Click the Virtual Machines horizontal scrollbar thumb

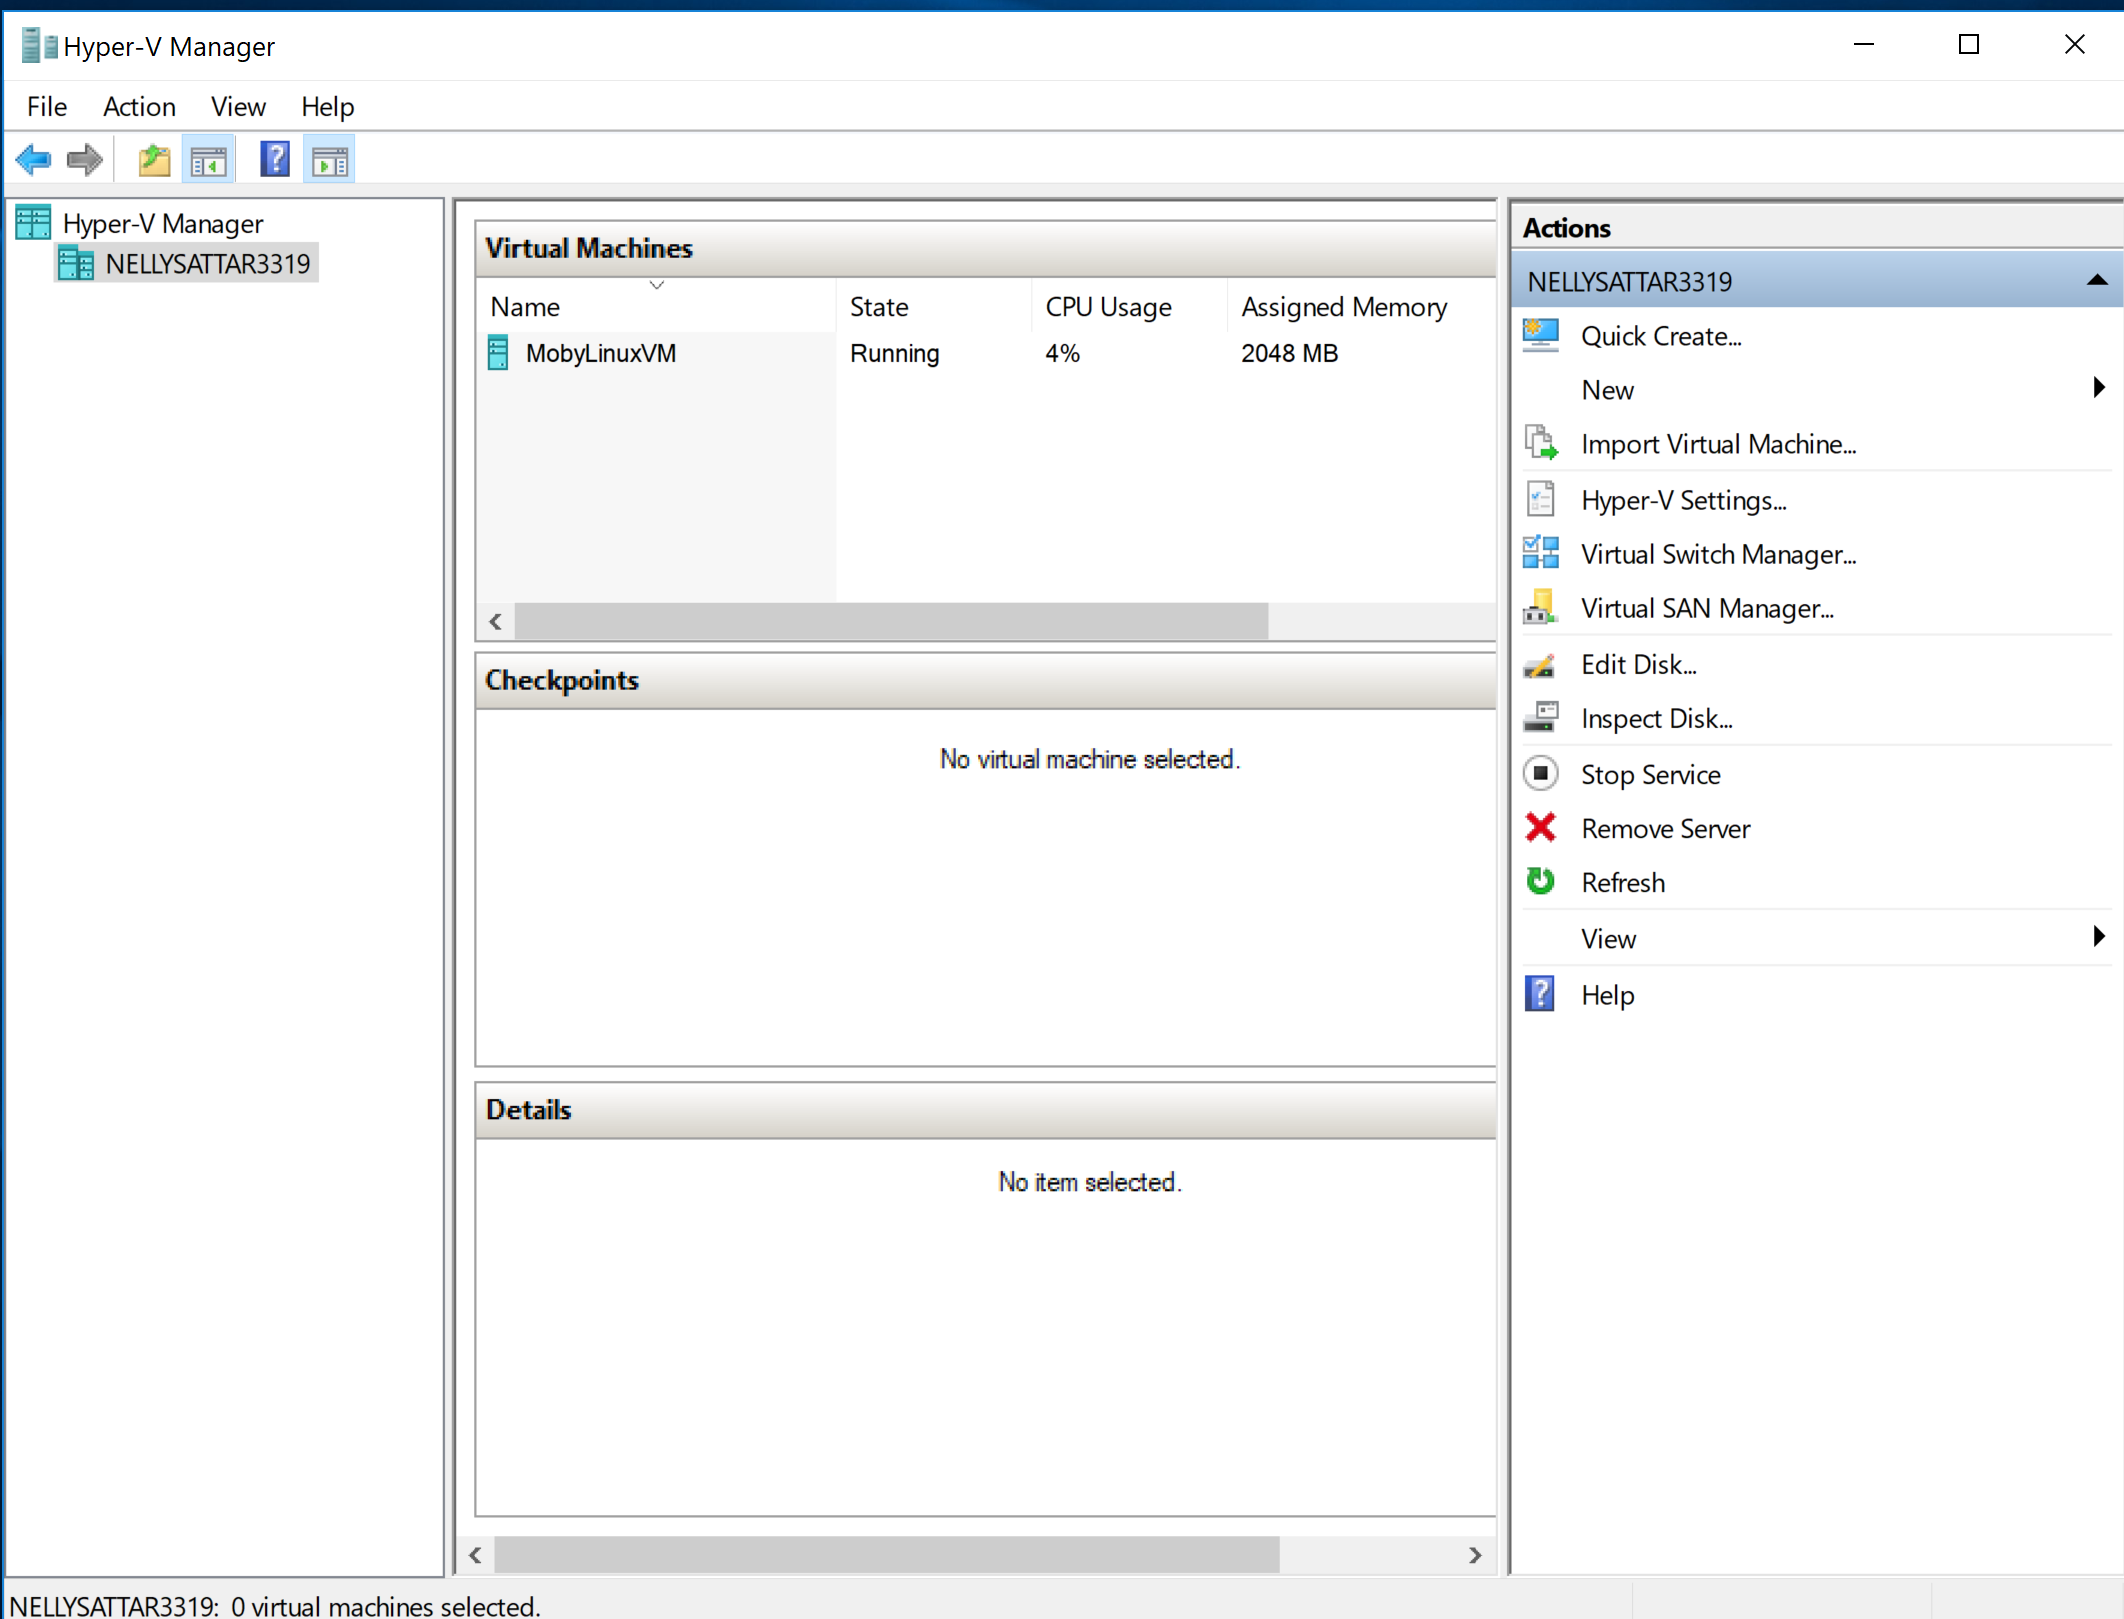(891, 621)
